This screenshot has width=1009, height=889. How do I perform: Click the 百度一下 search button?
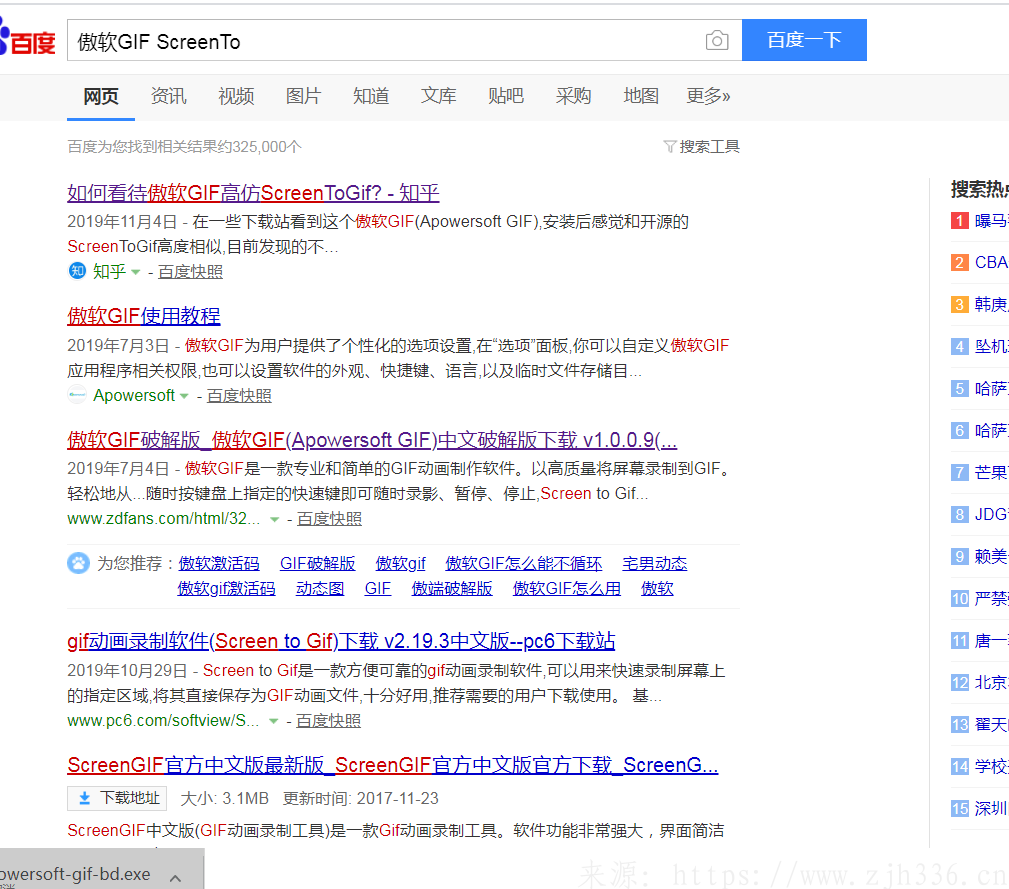(804, 40)
